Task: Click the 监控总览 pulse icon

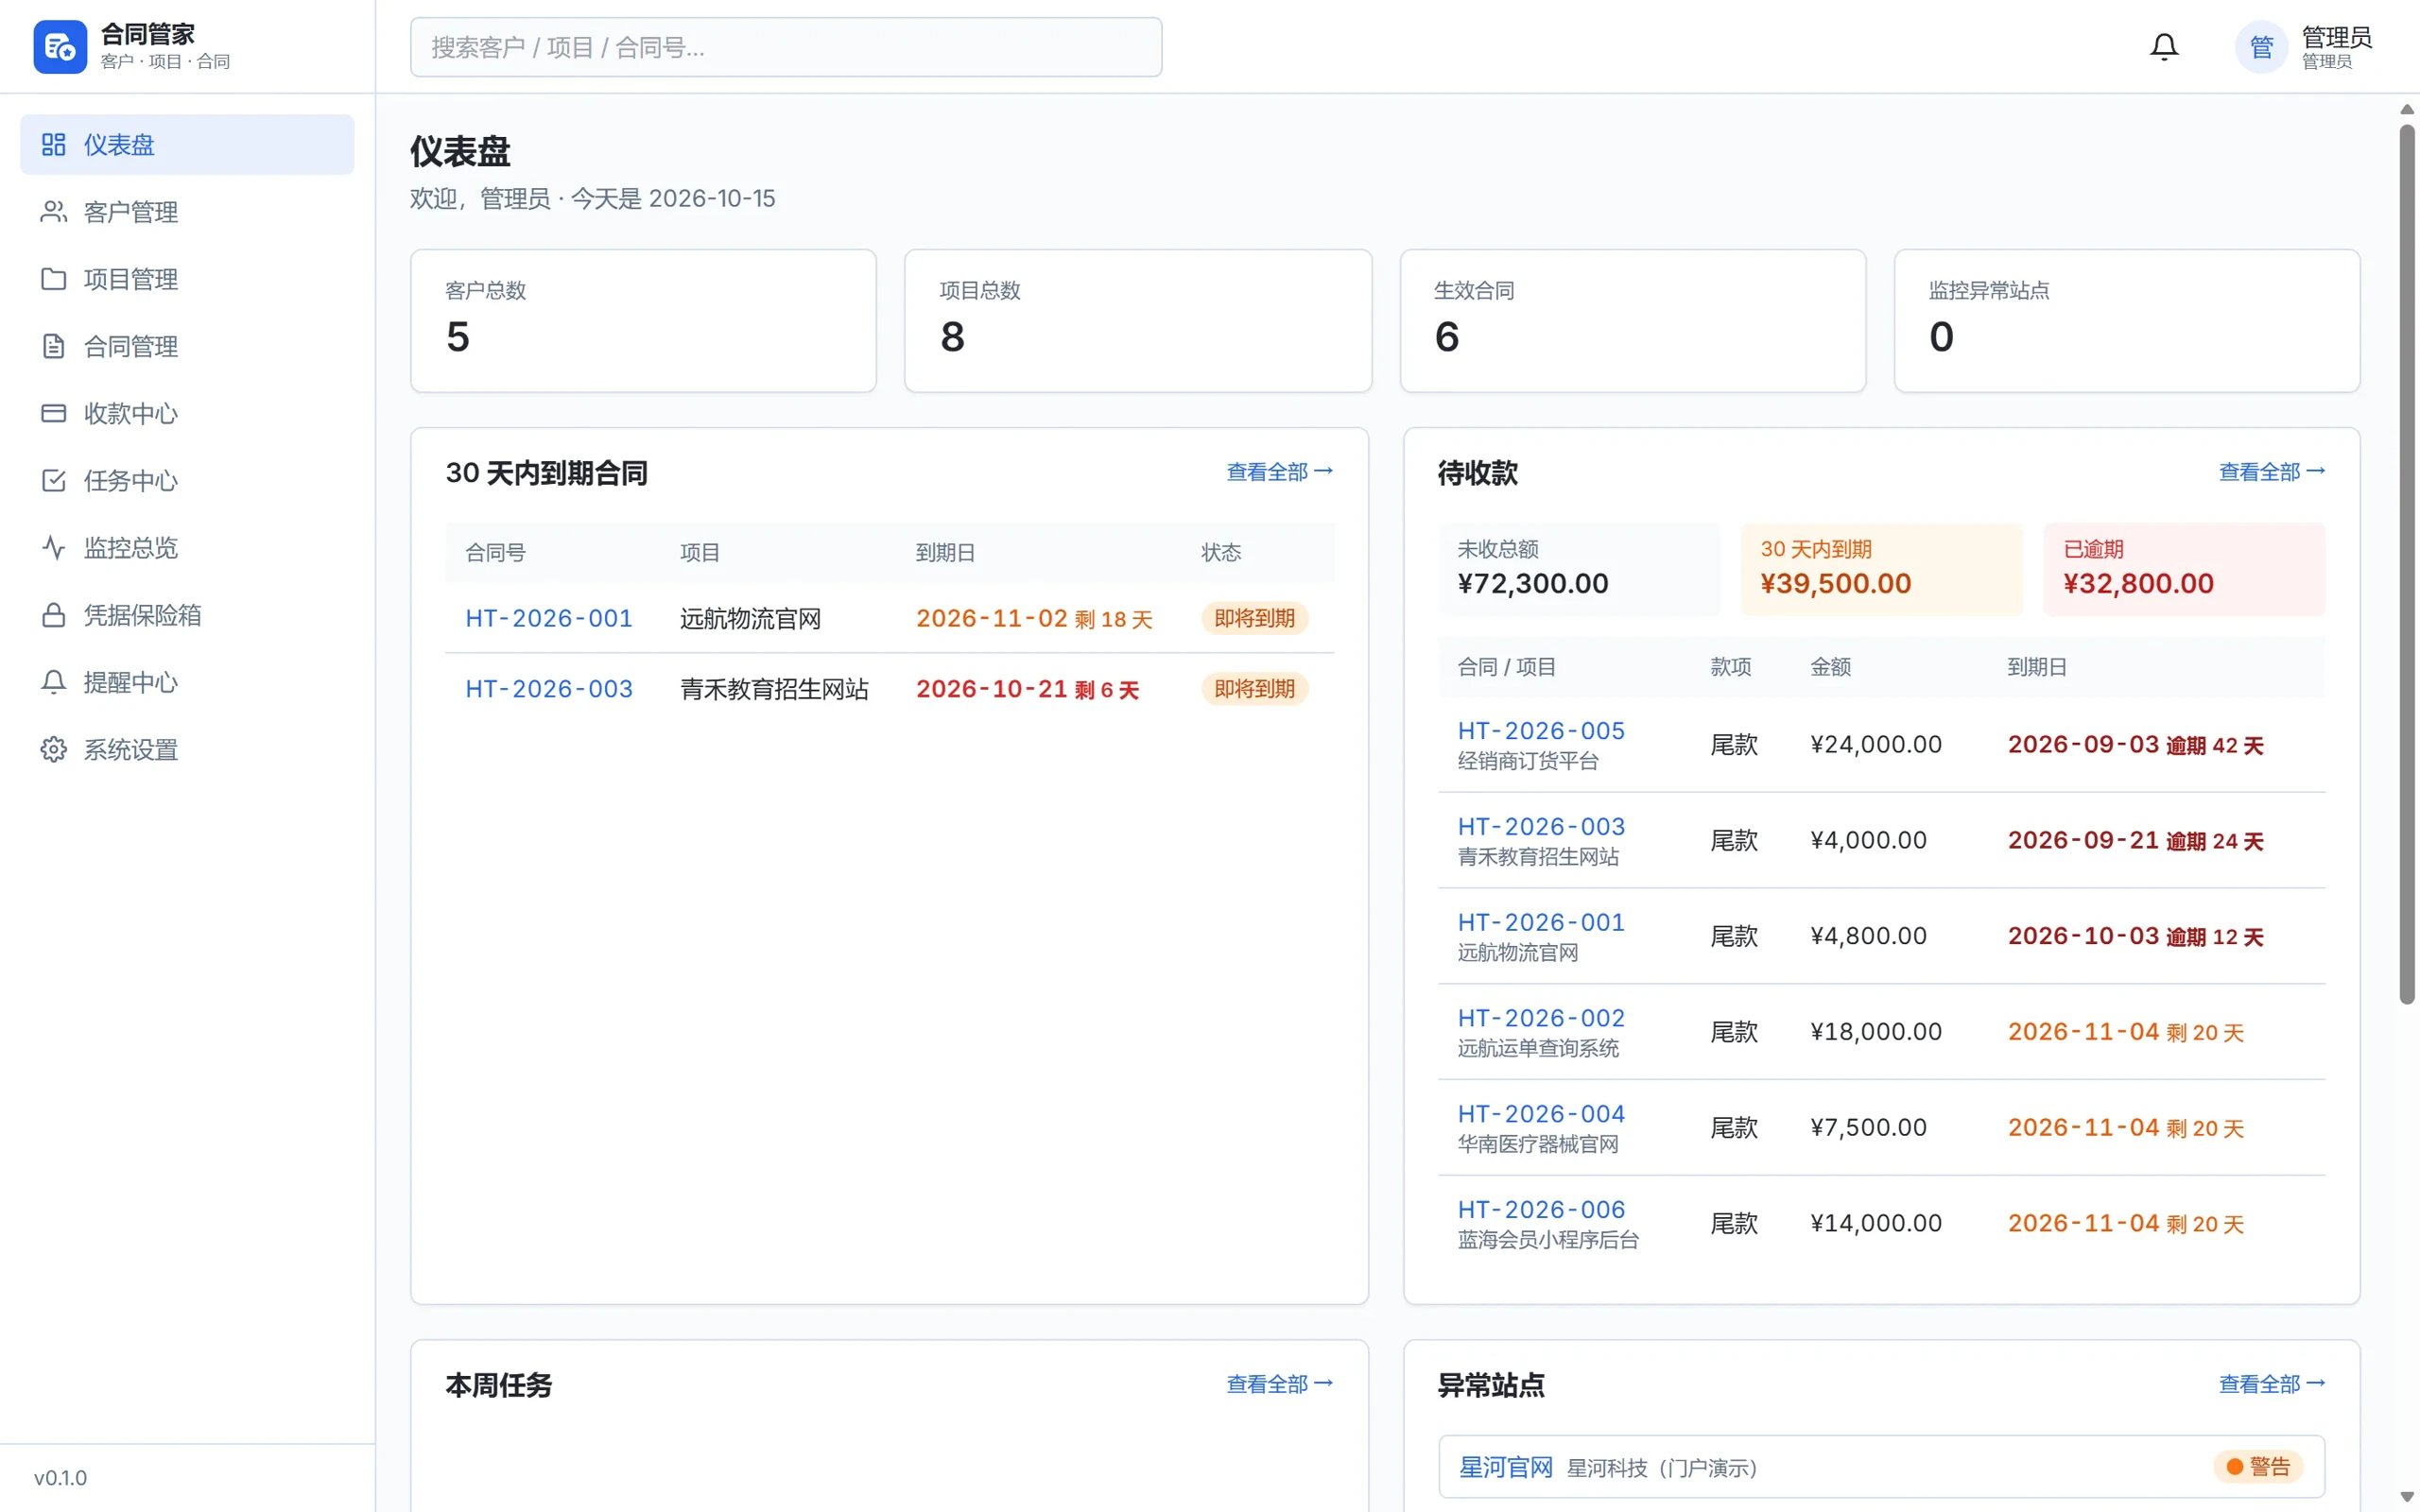Action: pos(54,548)
